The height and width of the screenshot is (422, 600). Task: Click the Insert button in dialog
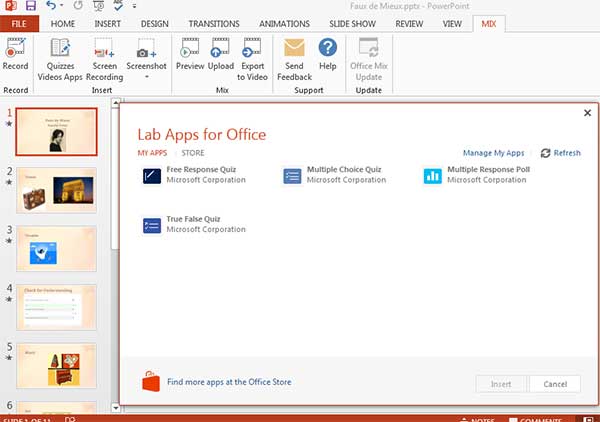501,384
